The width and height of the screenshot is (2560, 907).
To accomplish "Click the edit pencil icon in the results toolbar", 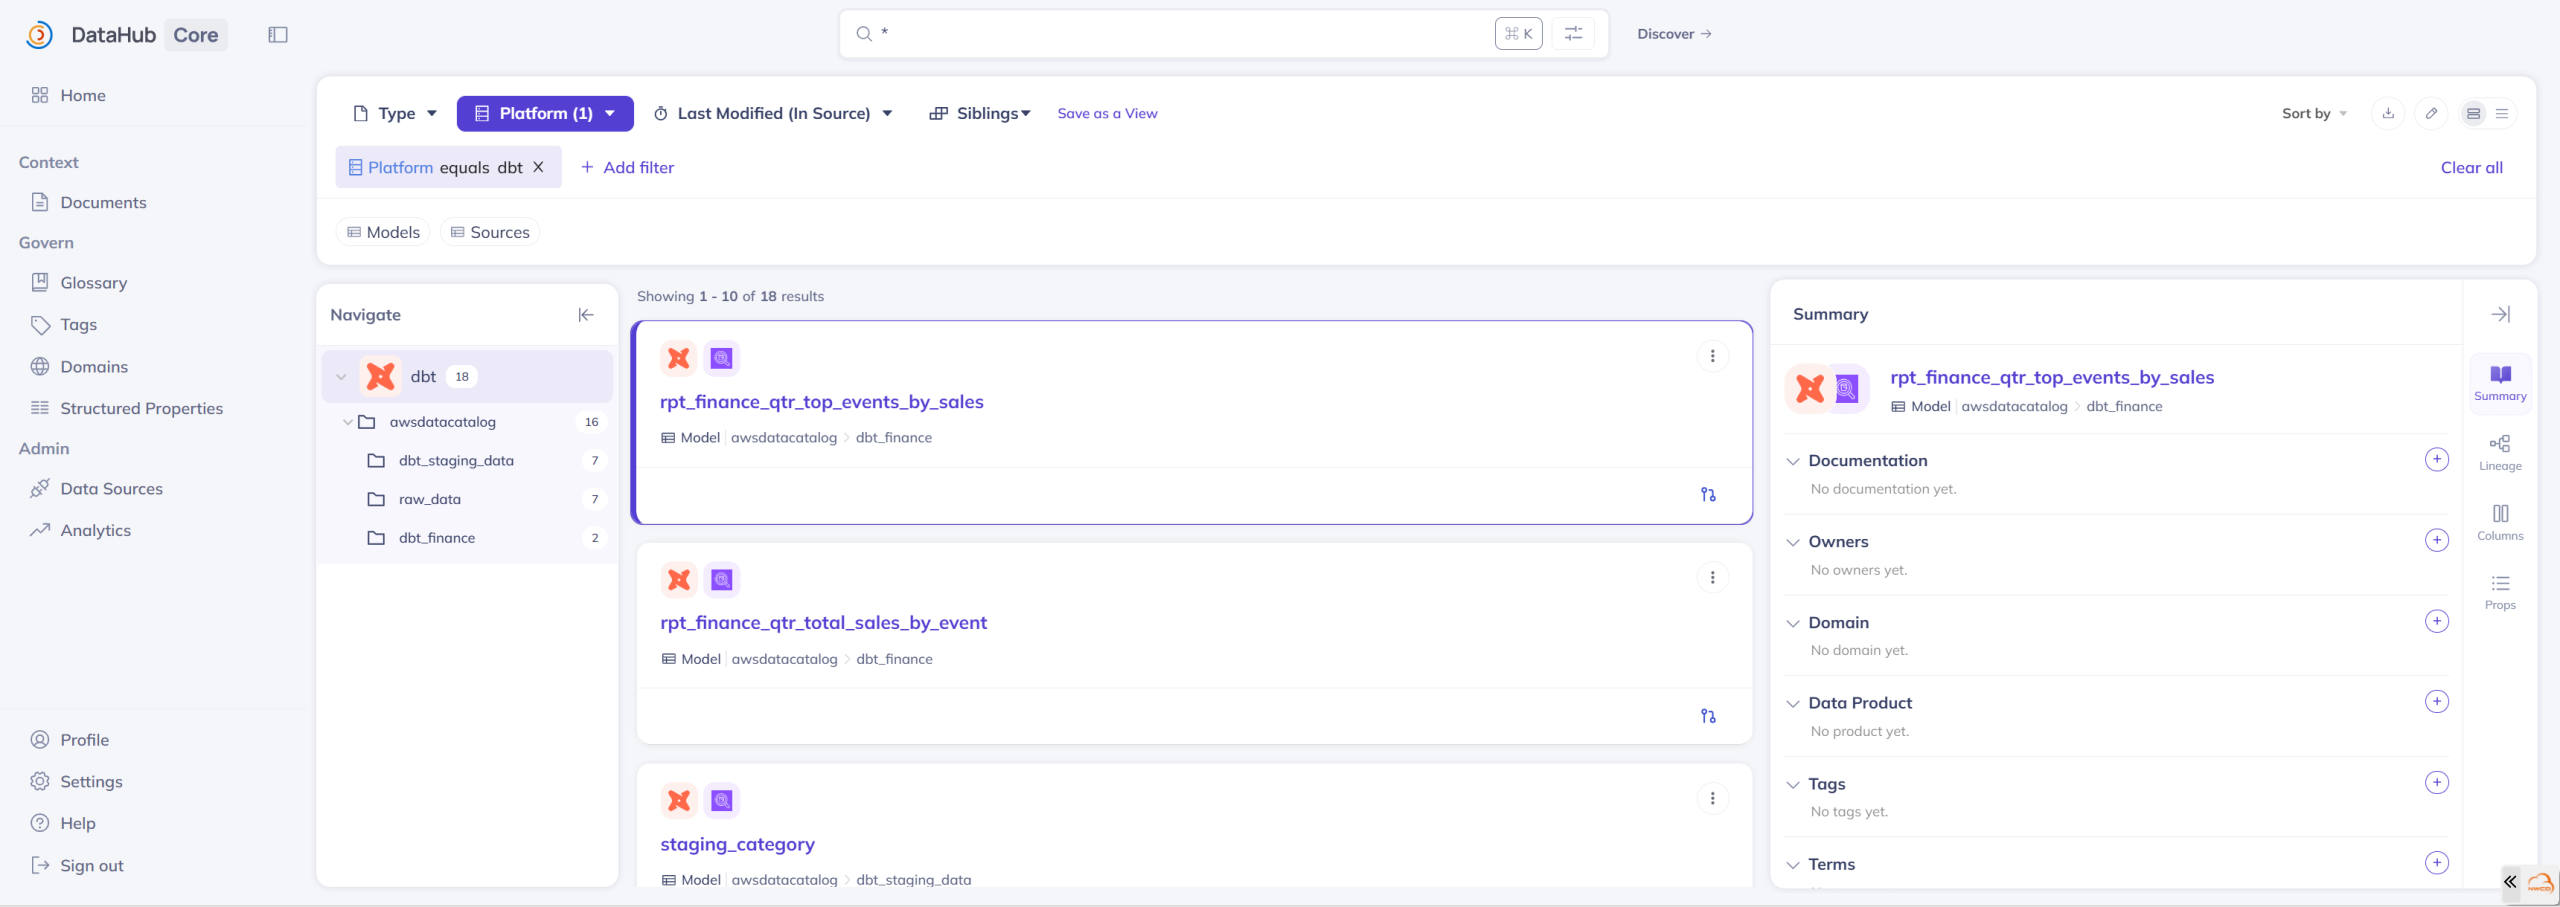I will tap(2431, 114).
